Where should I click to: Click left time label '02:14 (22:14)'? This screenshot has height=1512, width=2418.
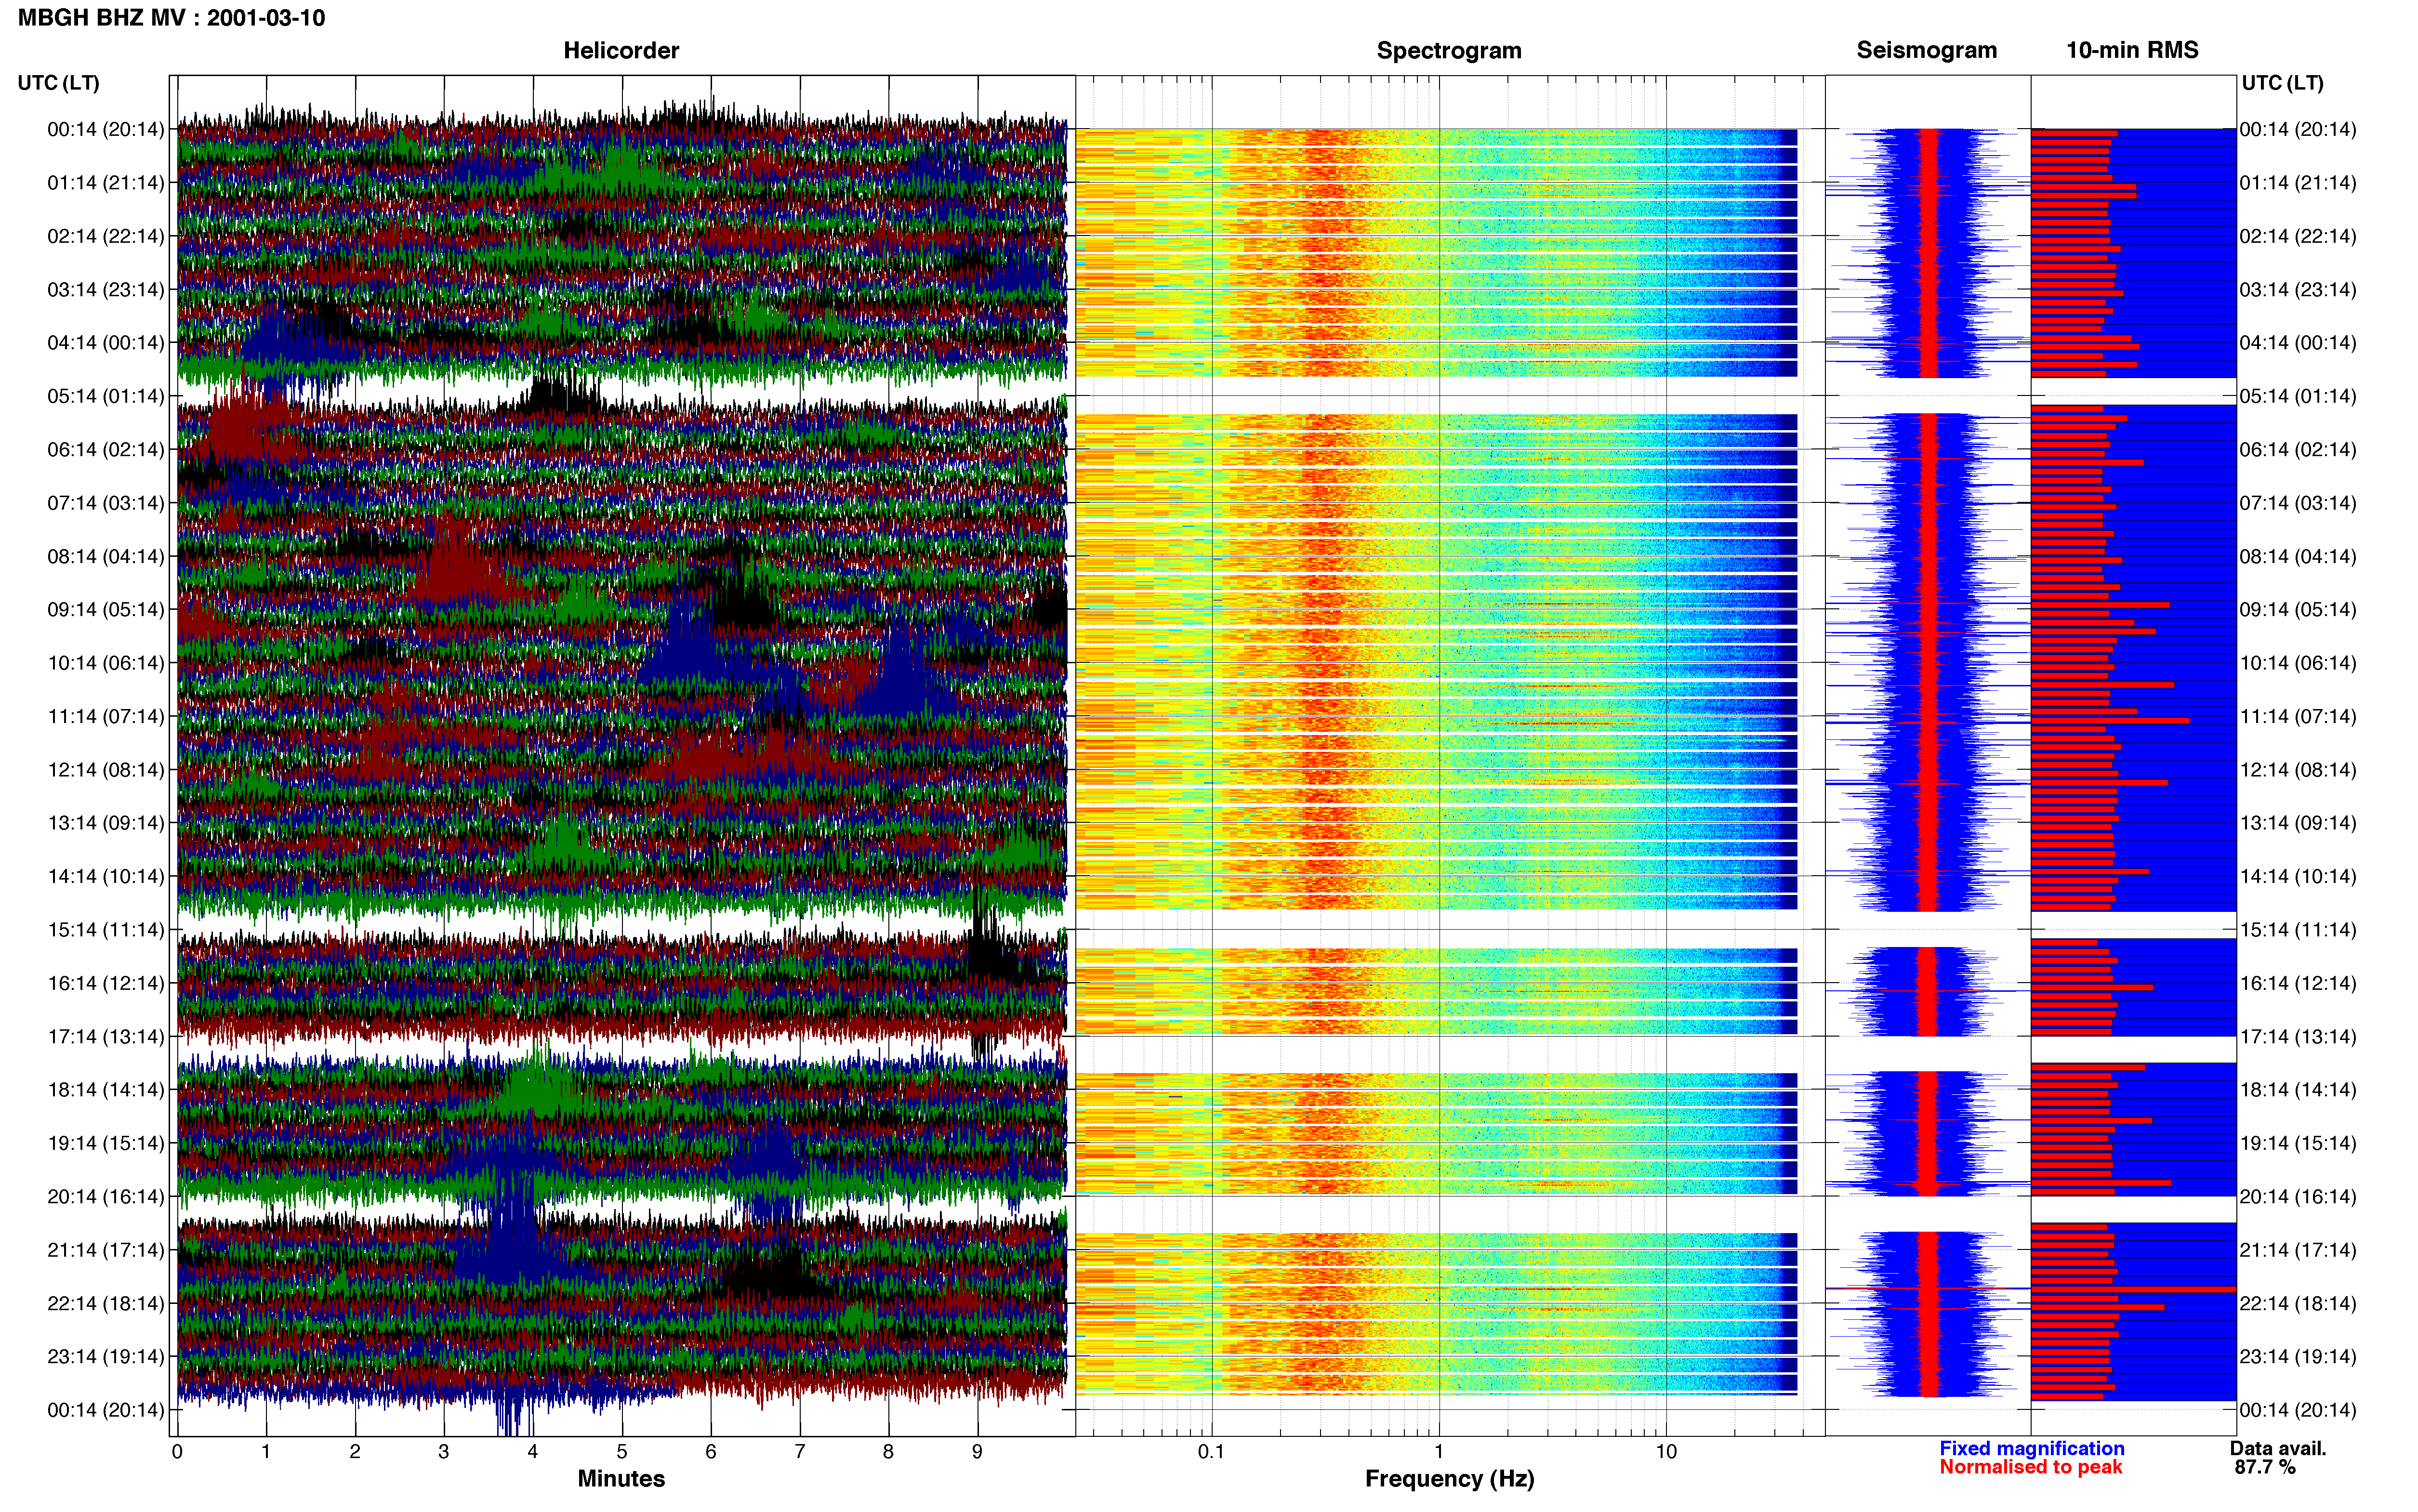coord(106,236)
